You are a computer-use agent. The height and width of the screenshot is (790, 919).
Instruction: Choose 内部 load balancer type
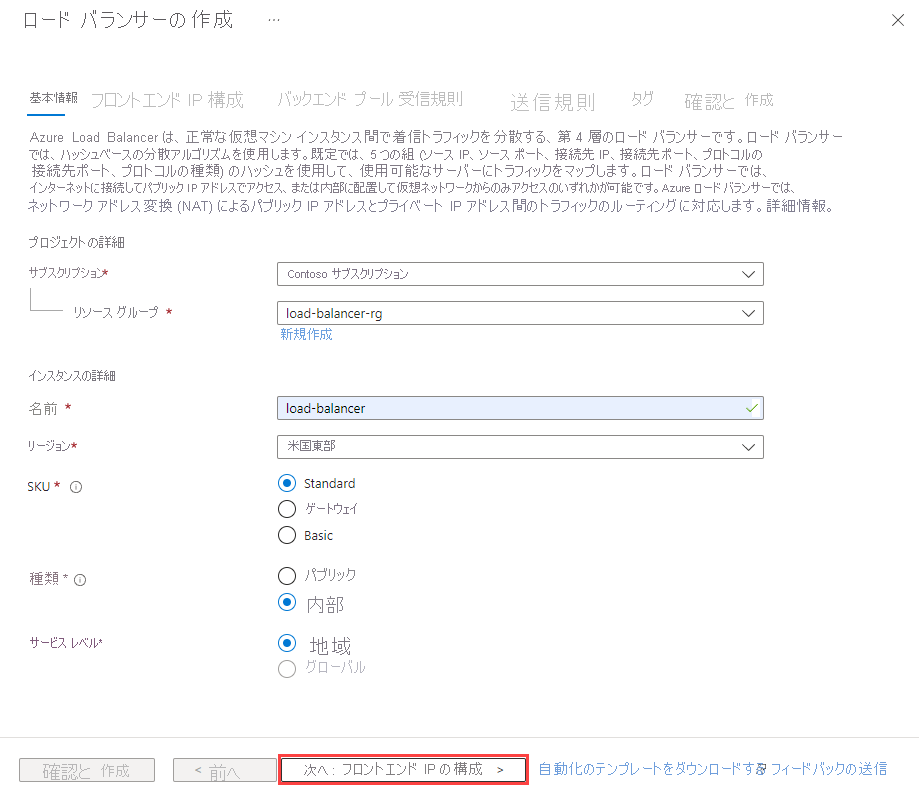[x=287, y=602]
